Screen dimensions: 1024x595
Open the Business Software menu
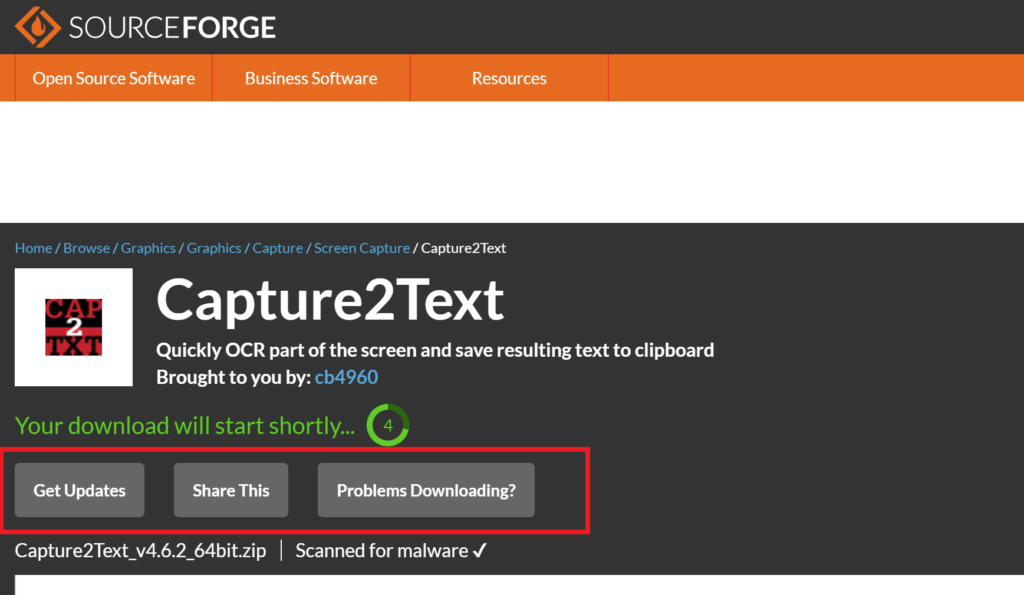(x=311, y=78)
